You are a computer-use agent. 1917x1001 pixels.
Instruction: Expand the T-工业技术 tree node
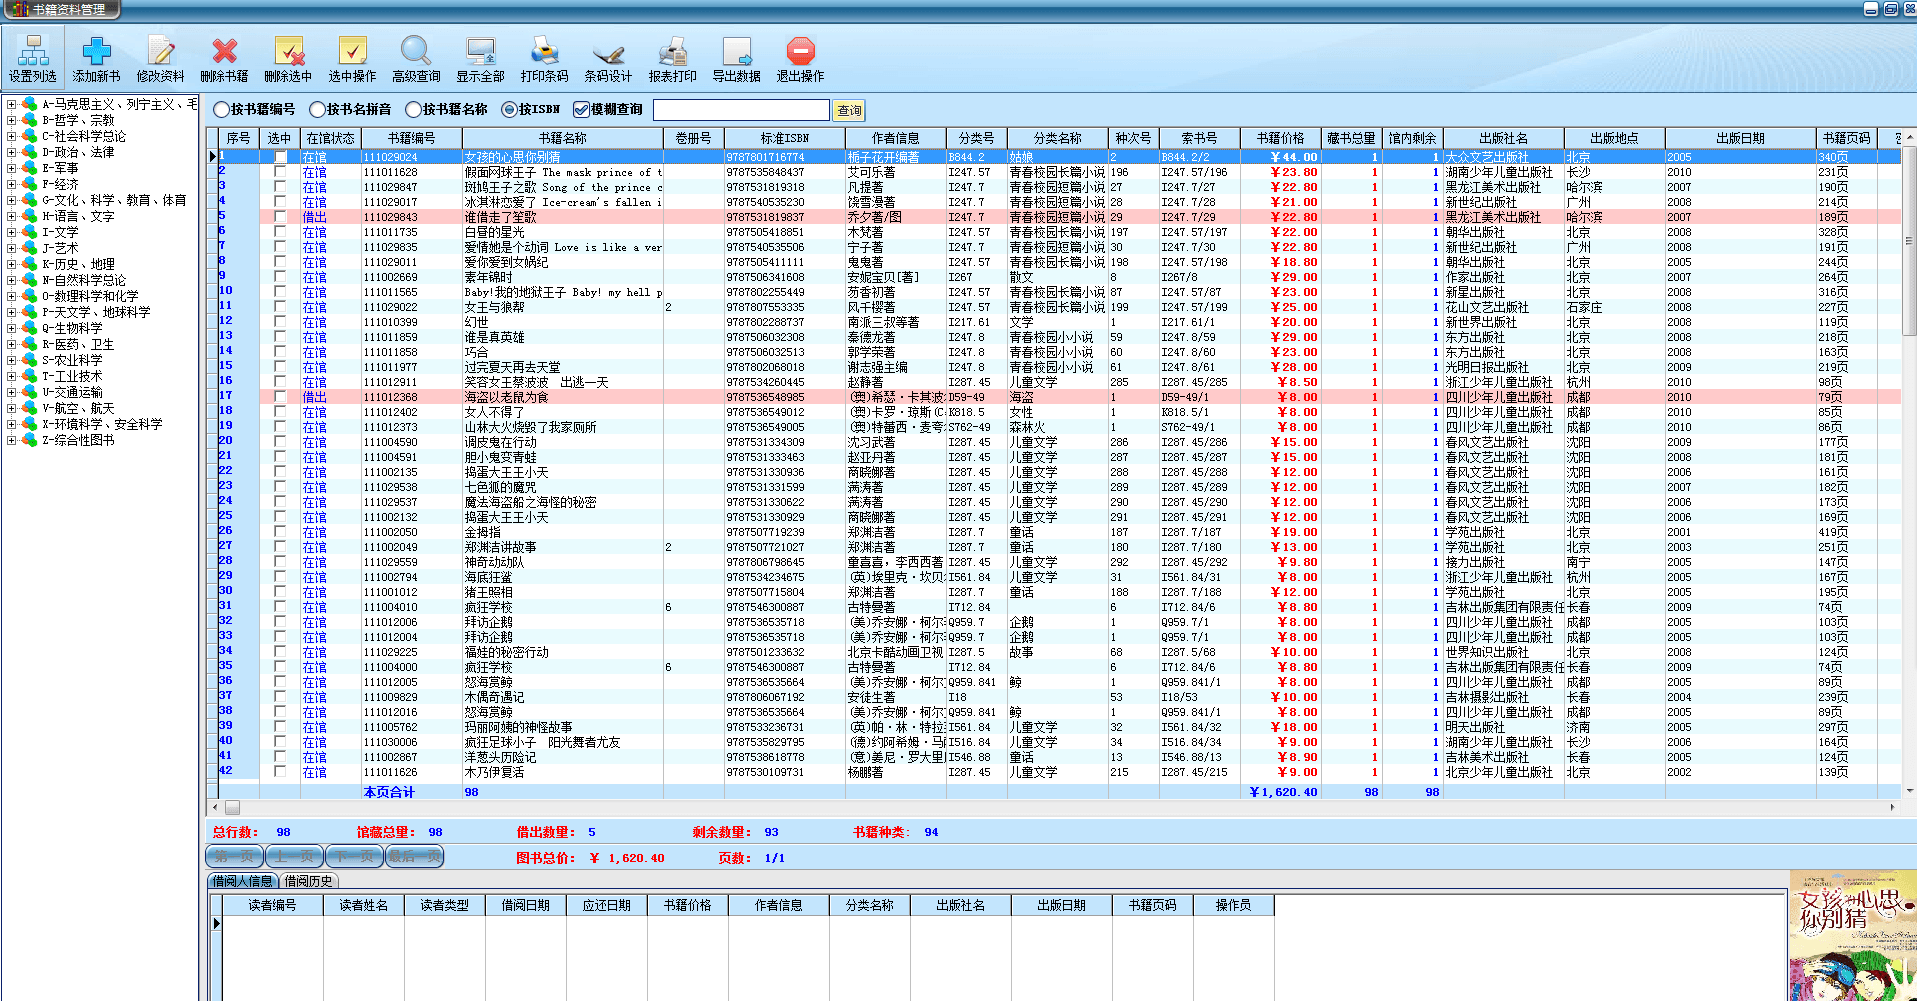(11, 376)
